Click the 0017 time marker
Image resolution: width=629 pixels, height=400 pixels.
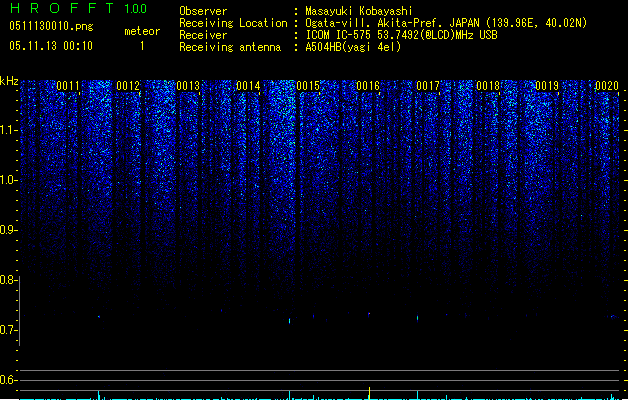(x=428, y=86)
